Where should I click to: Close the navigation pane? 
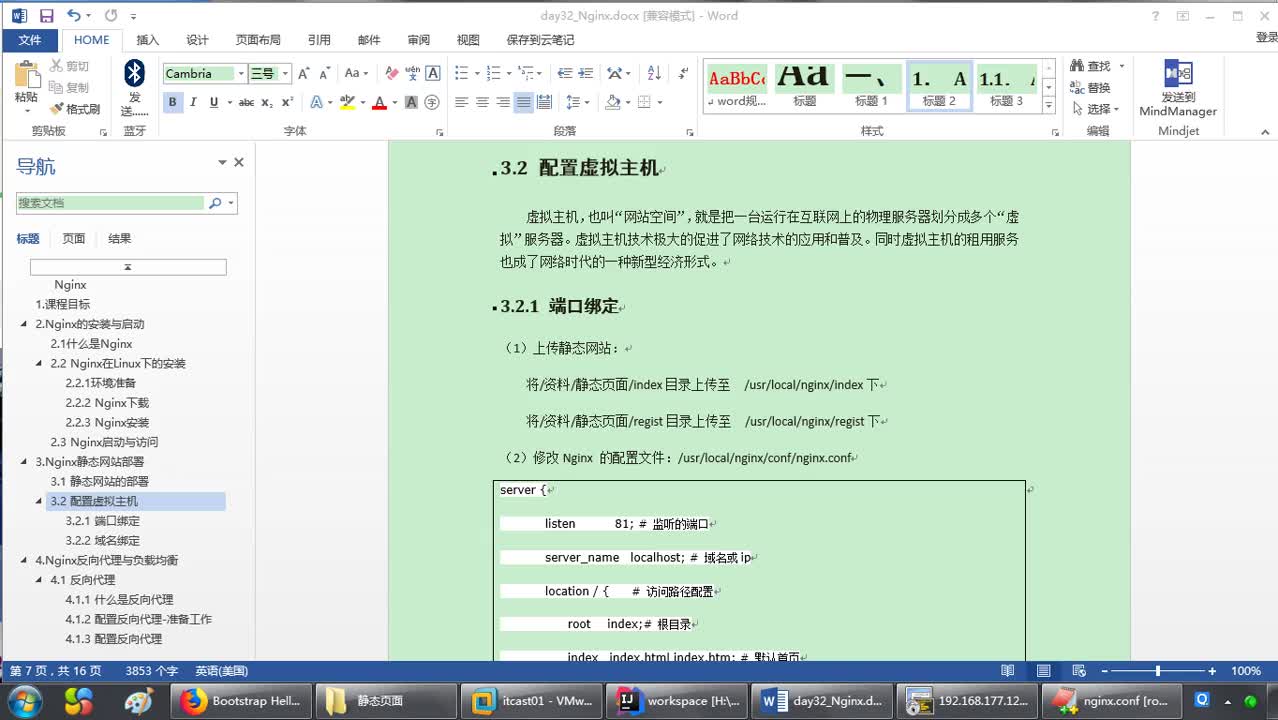click(239, 162)
